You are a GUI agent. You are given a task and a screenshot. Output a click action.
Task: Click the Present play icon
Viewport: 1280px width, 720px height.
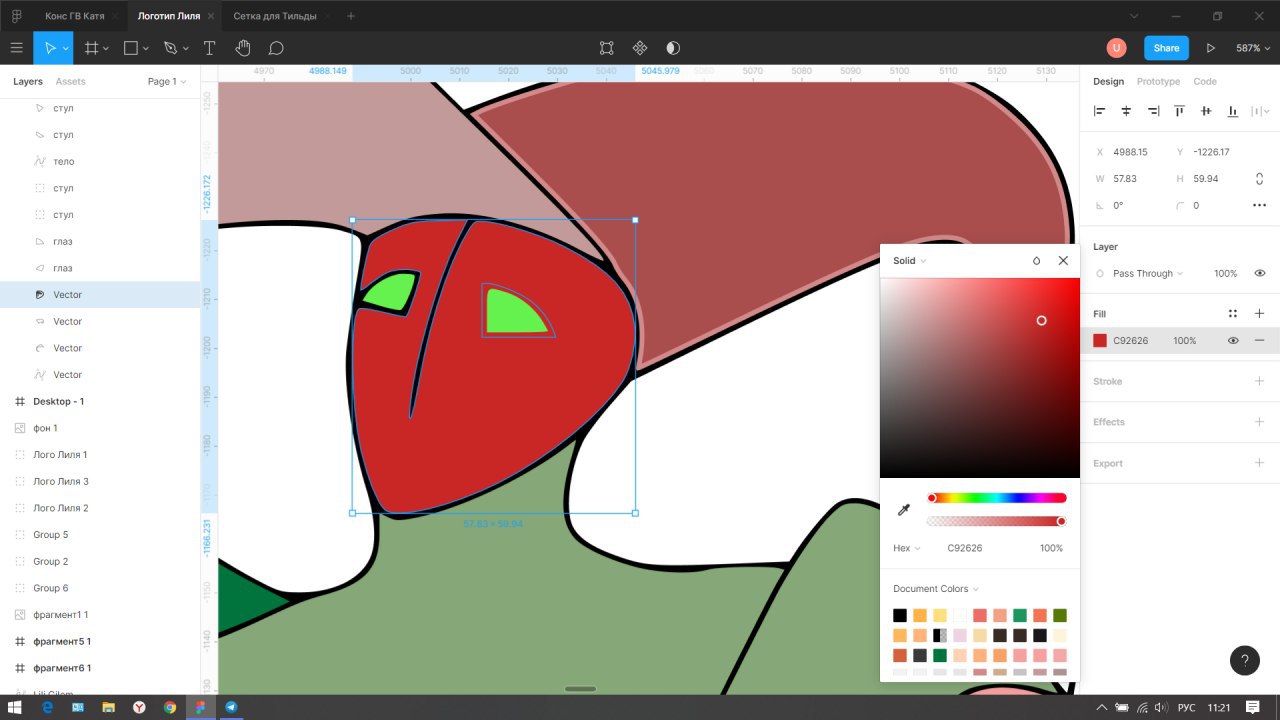pyautogui.click(x=1211, y=48)
